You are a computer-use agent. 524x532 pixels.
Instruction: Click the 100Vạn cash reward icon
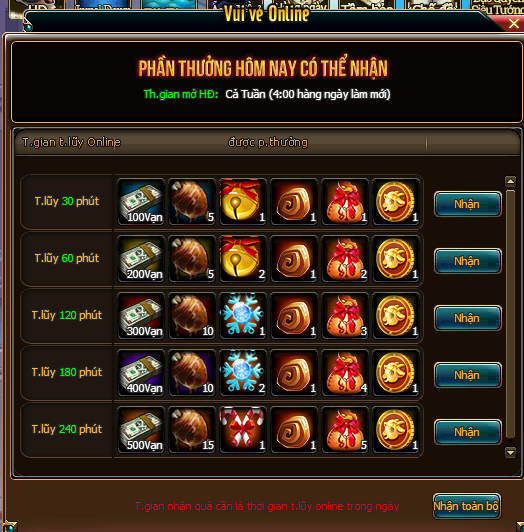[x=141, y=202]
